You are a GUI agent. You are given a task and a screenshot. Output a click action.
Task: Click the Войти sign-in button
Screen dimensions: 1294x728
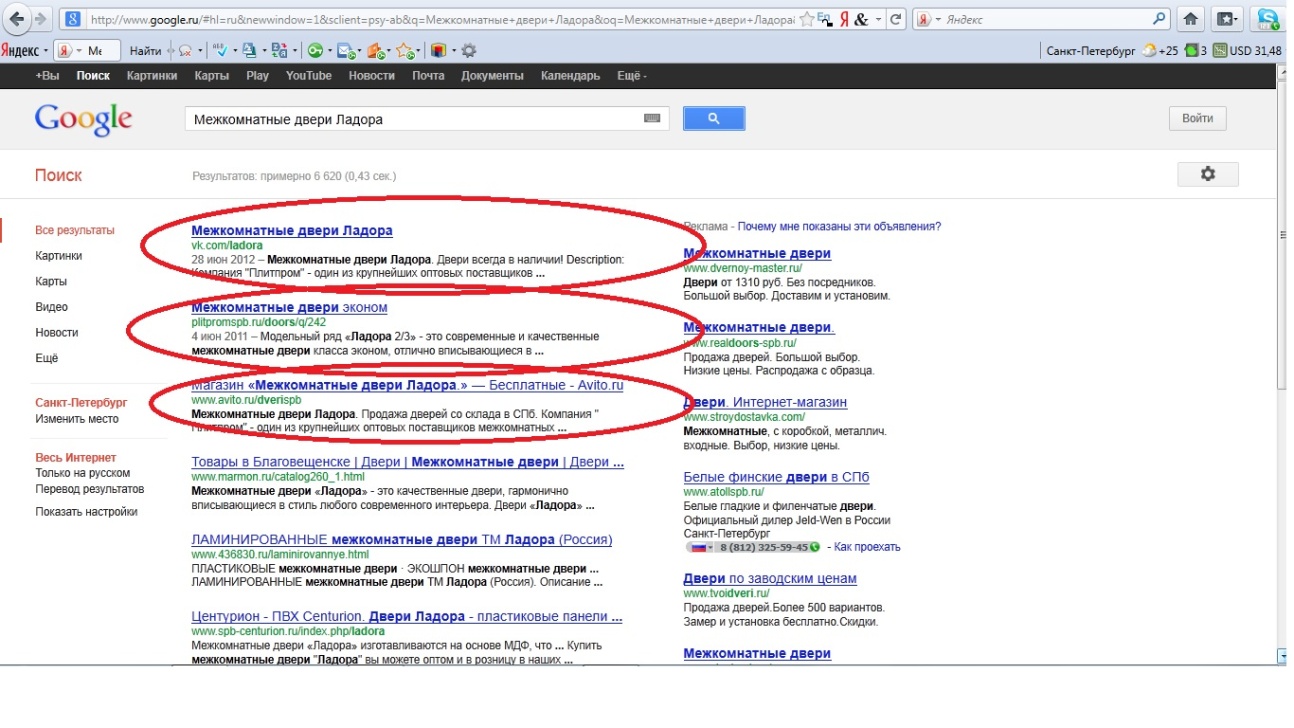tap(1197, 118)
